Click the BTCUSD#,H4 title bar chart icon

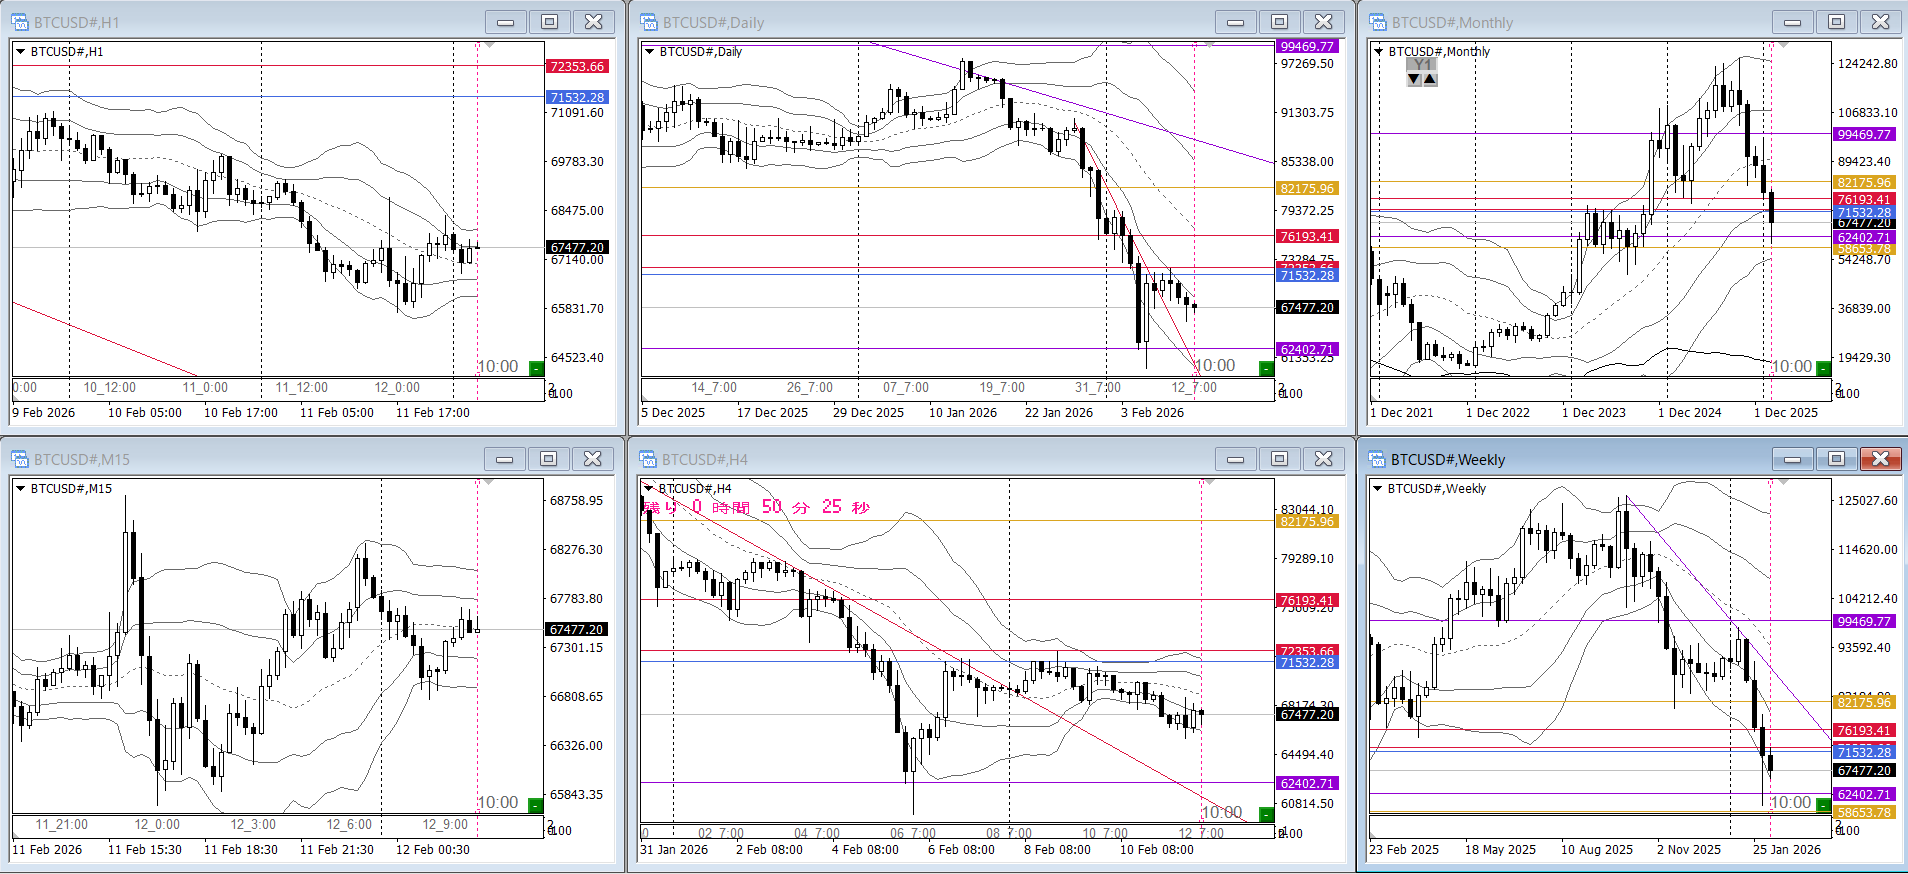click(x=649, y=459)
